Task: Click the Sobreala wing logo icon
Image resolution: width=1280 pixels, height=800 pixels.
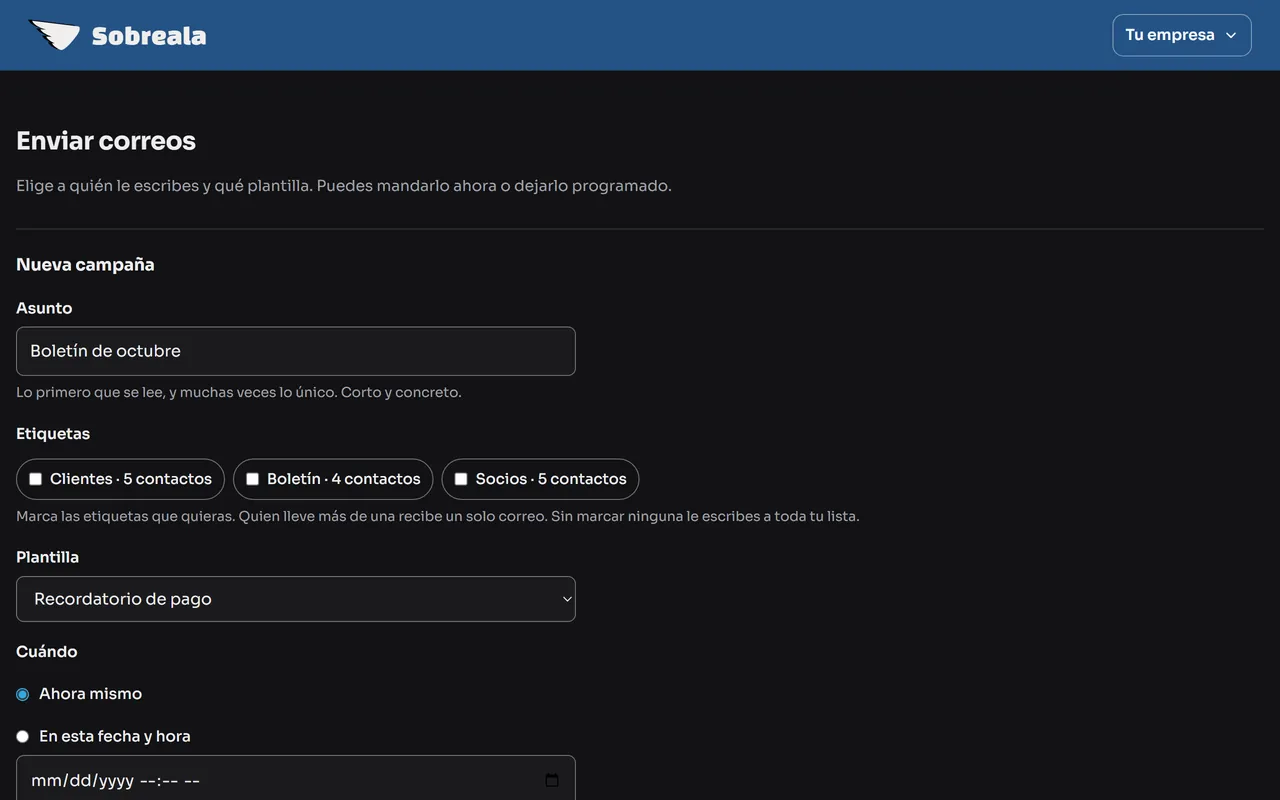Action: point(54,35)
